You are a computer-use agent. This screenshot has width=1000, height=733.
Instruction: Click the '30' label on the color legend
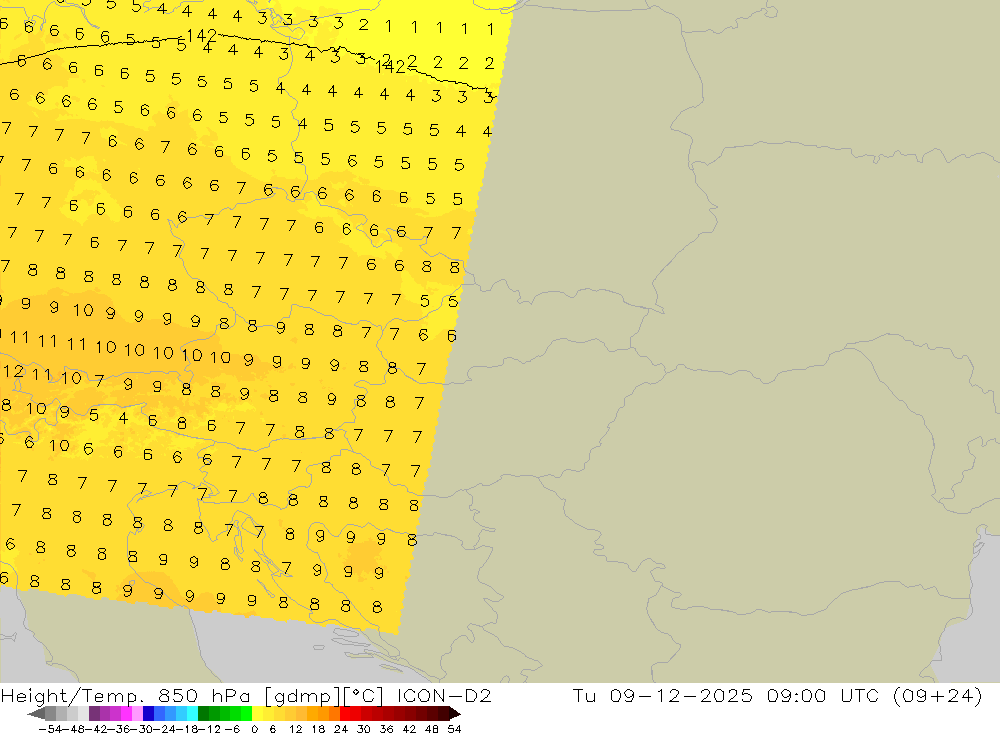tap(363, 729)
